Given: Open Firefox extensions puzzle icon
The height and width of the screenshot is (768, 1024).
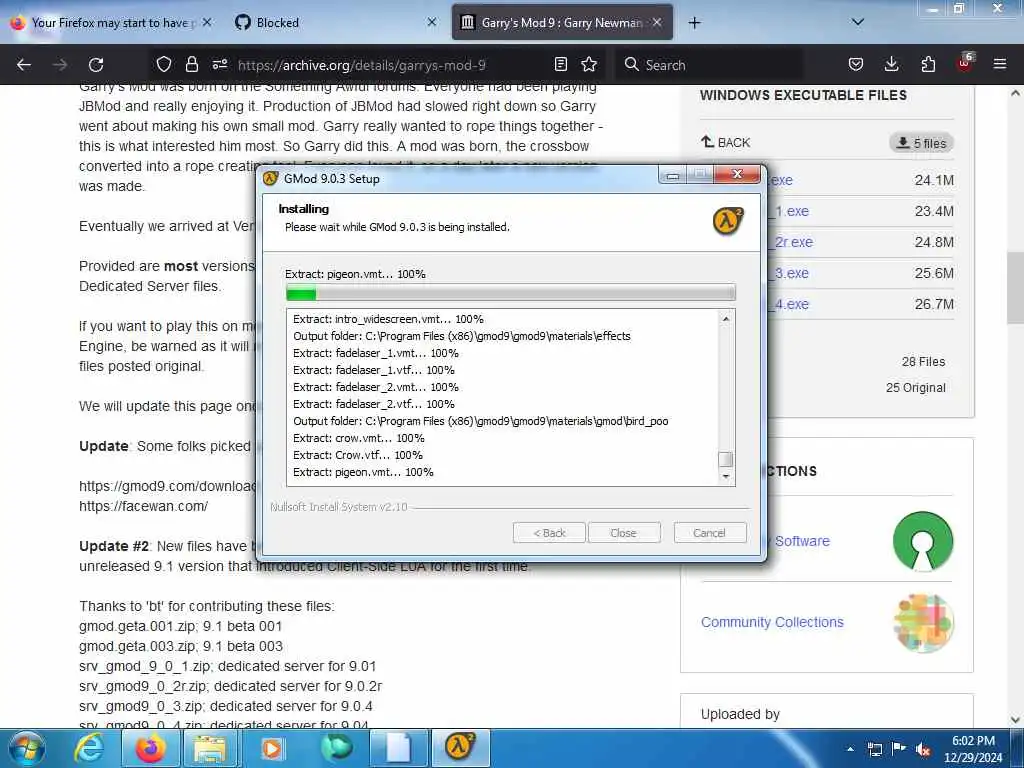Looking at the screenshot, I should (x=928, y=64).
